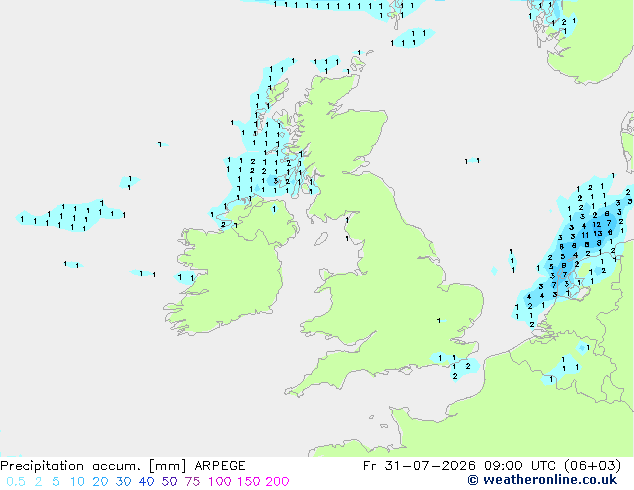Click the legend value 50
The image size is (634, 490).
point(169,482)
